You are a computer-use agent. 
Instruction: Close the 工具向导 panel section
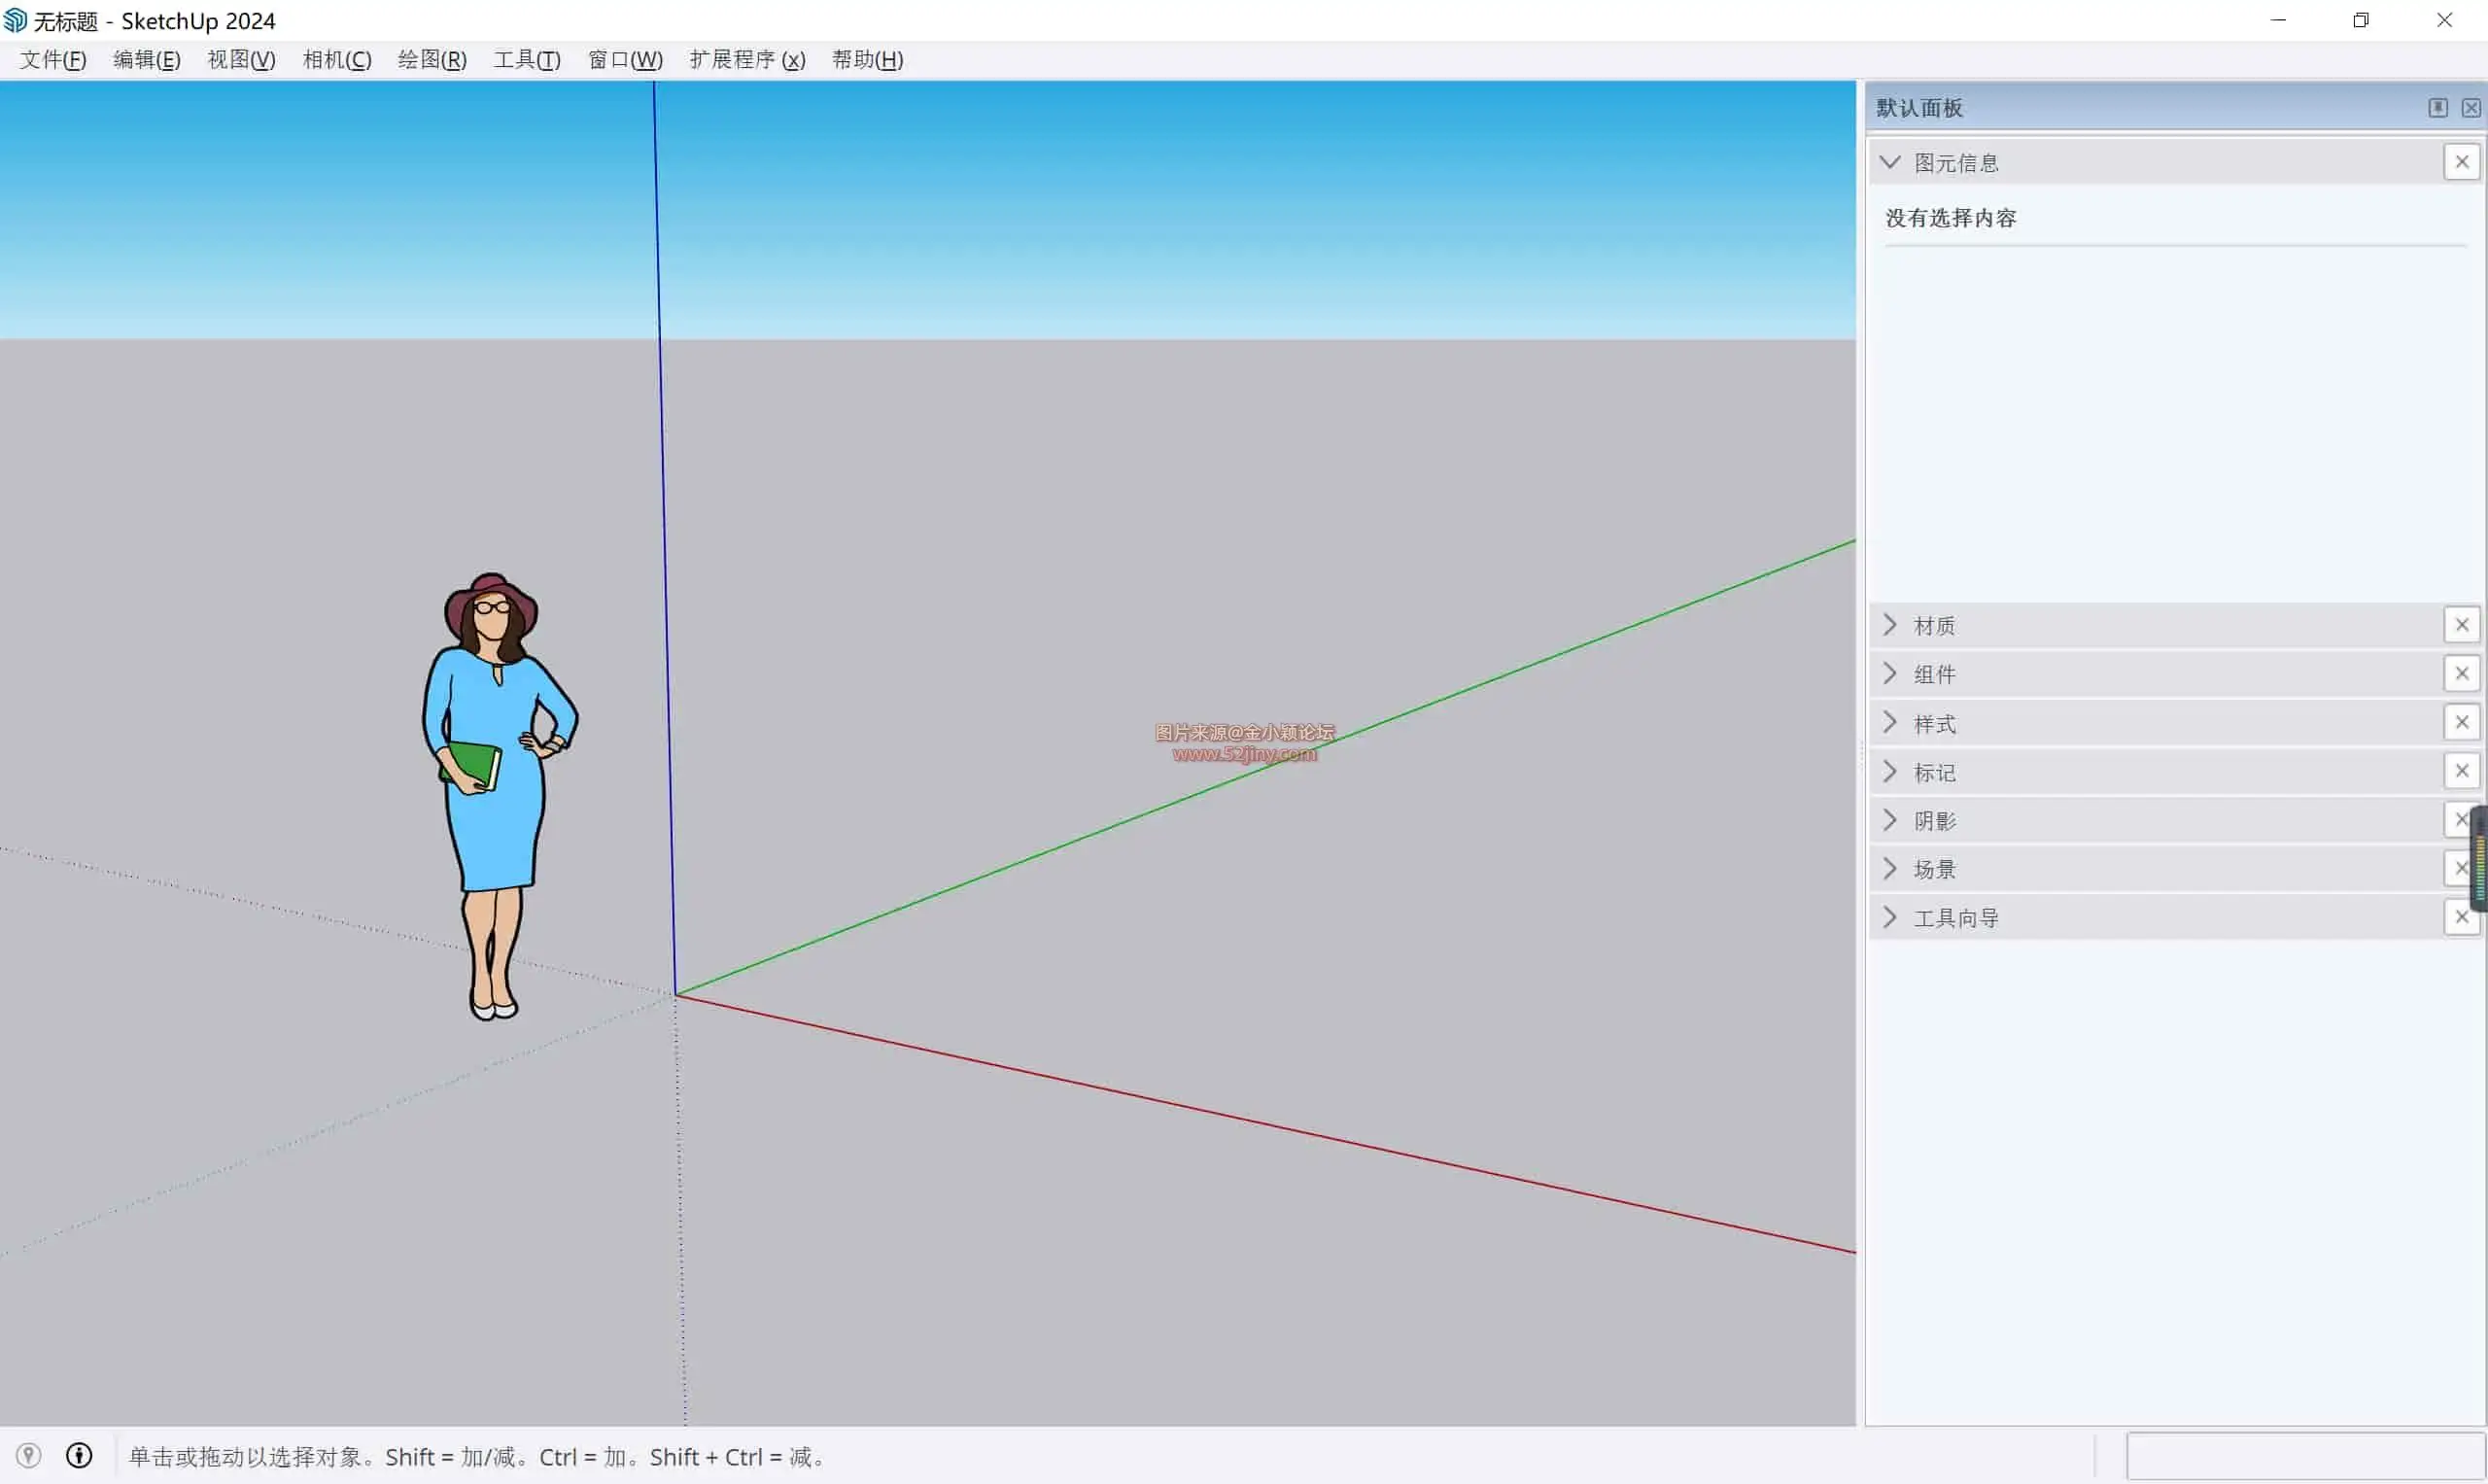pos(2461,917)
